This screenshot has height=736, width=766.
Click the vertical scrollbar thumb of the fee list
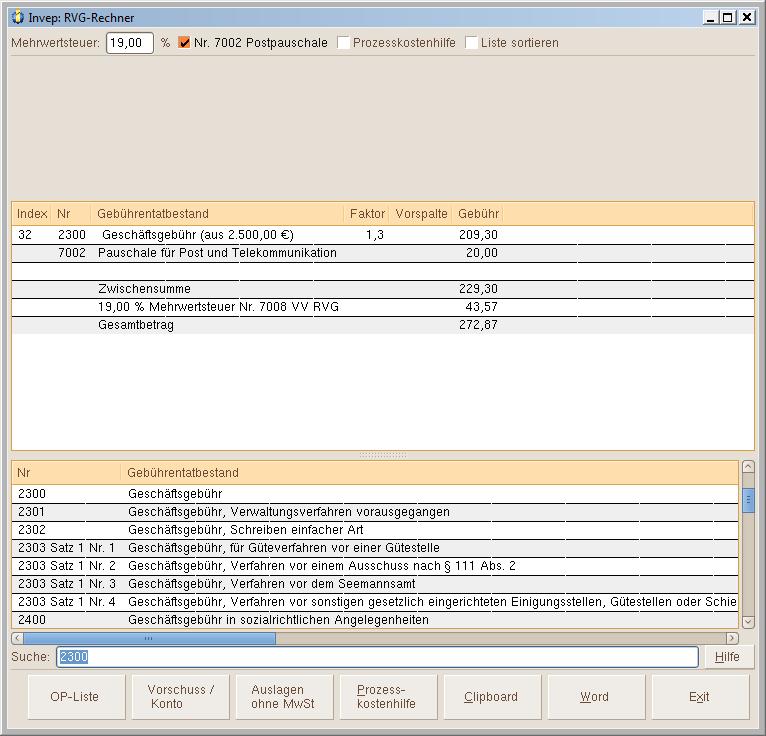point(748,501)
